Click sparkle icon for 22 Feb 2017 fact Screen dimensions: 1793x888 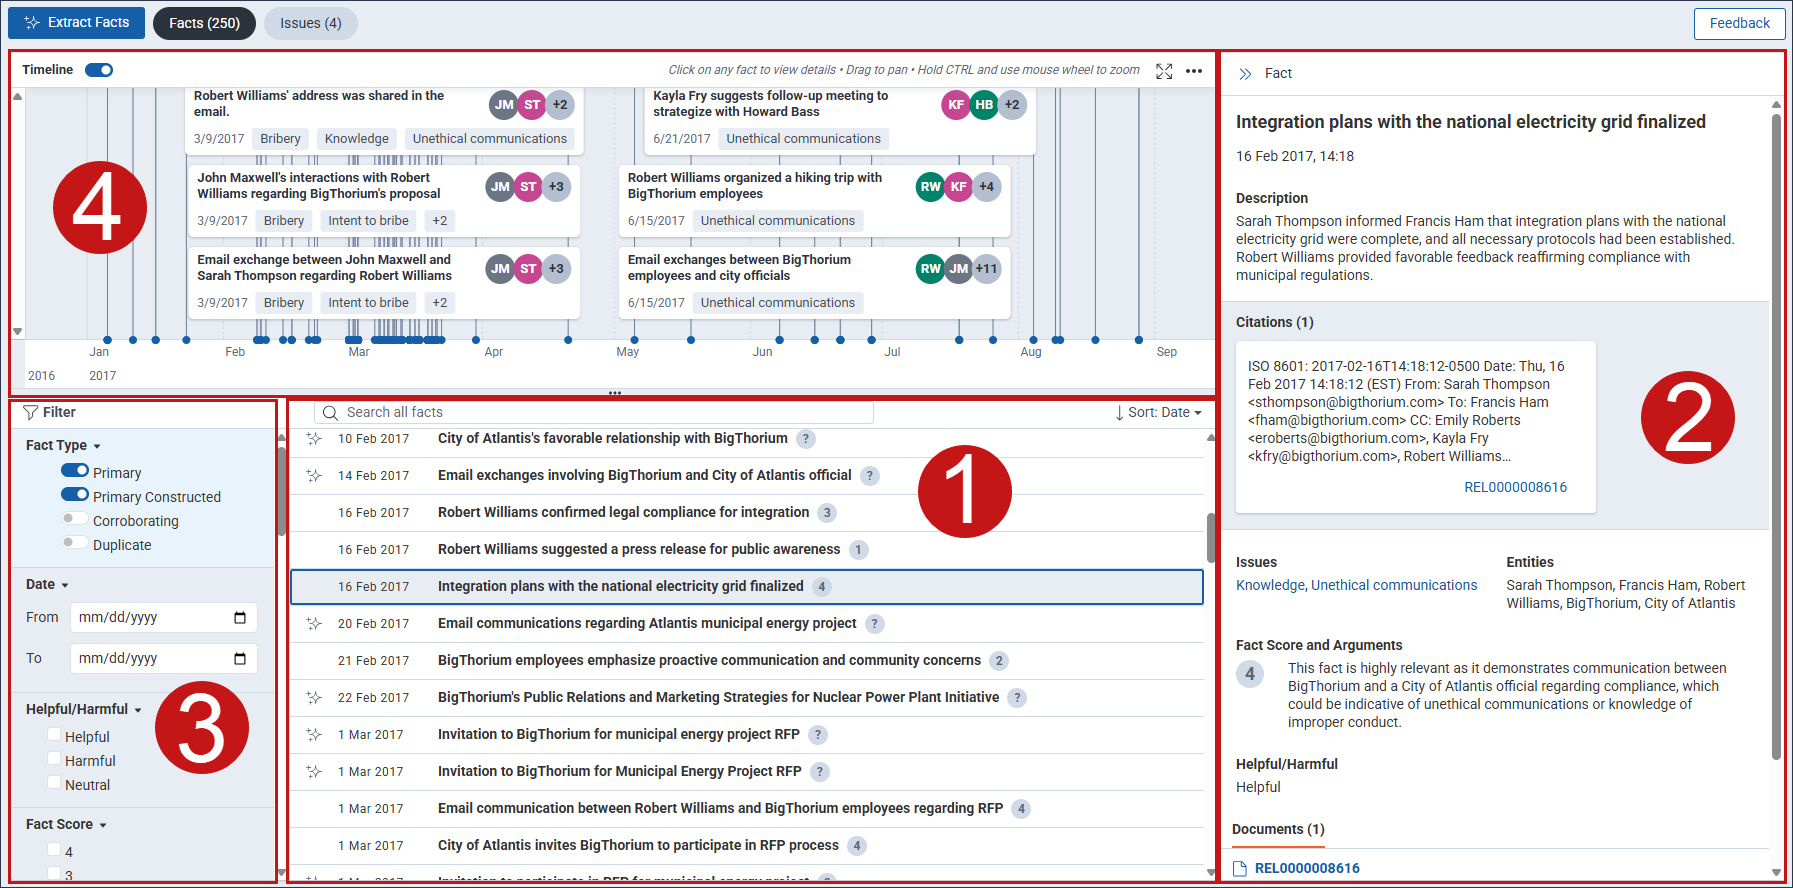(314, 698)
